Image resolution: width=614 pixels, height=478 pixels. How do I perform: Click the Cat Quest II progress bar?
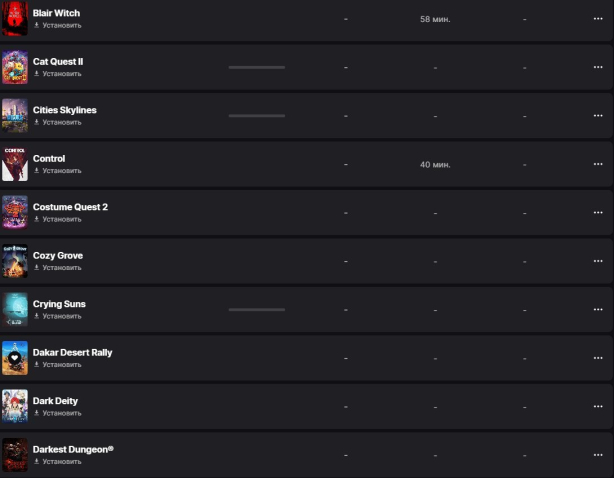pos(257,67)
